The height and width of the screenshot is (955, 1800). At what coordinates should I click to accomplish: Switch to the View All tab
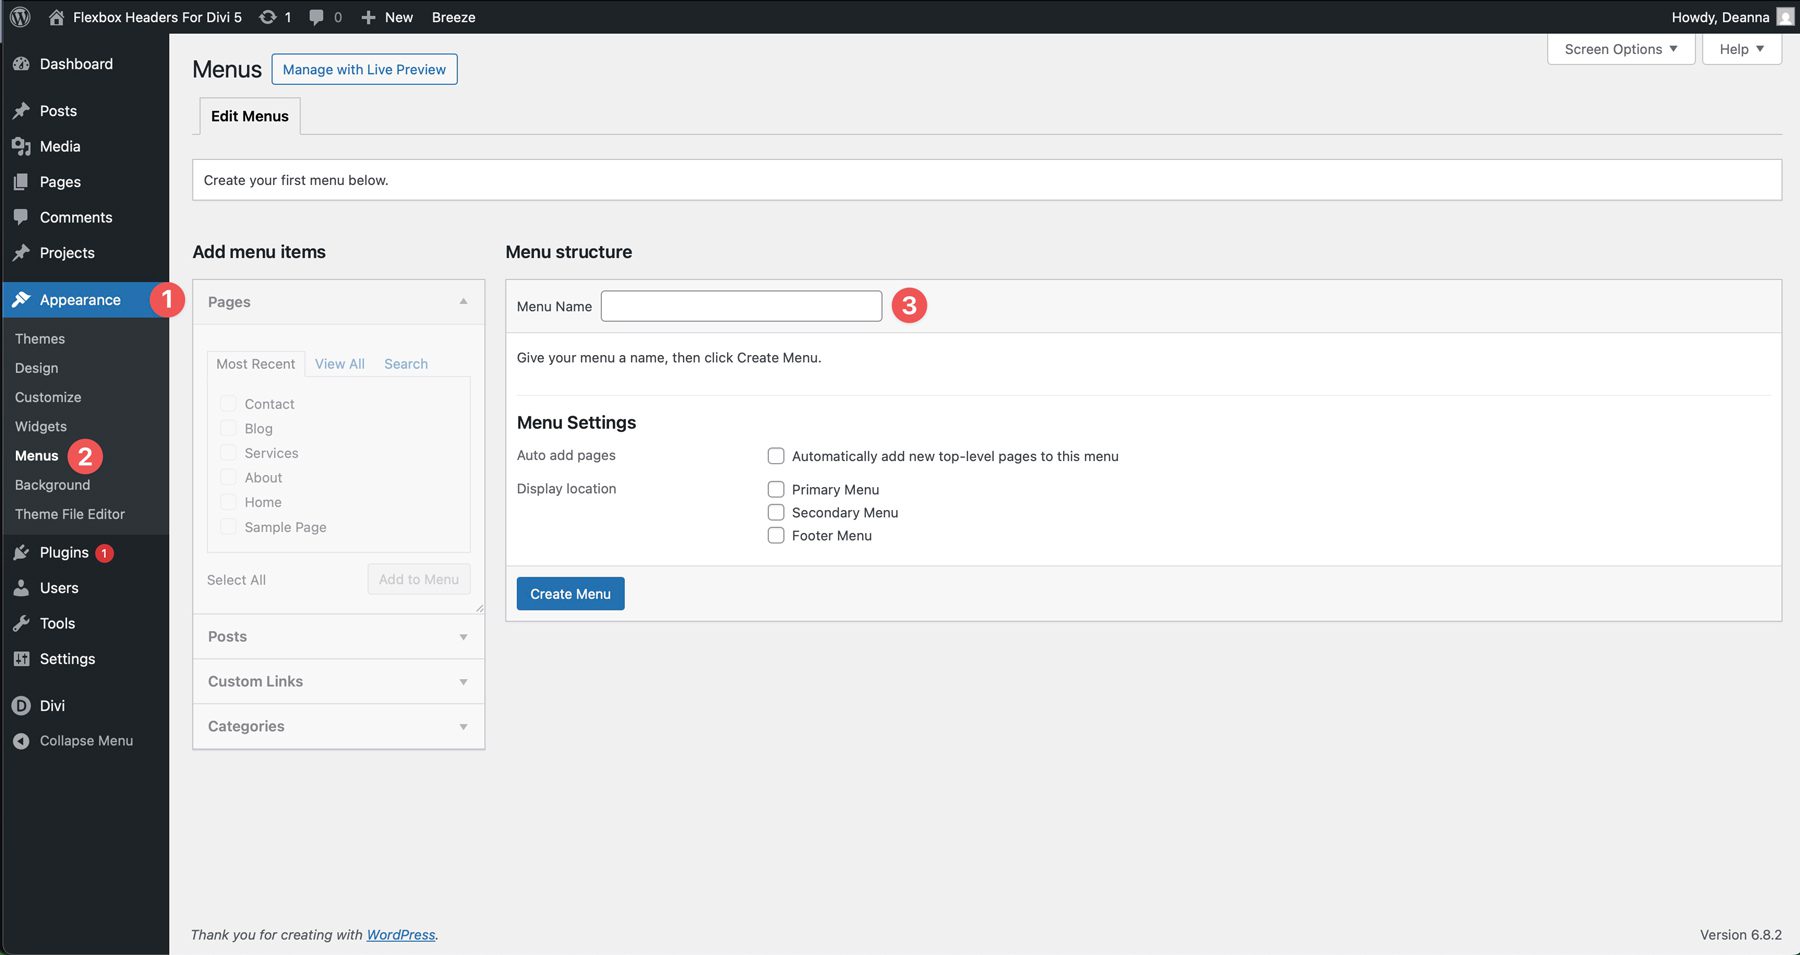[339, 363]
